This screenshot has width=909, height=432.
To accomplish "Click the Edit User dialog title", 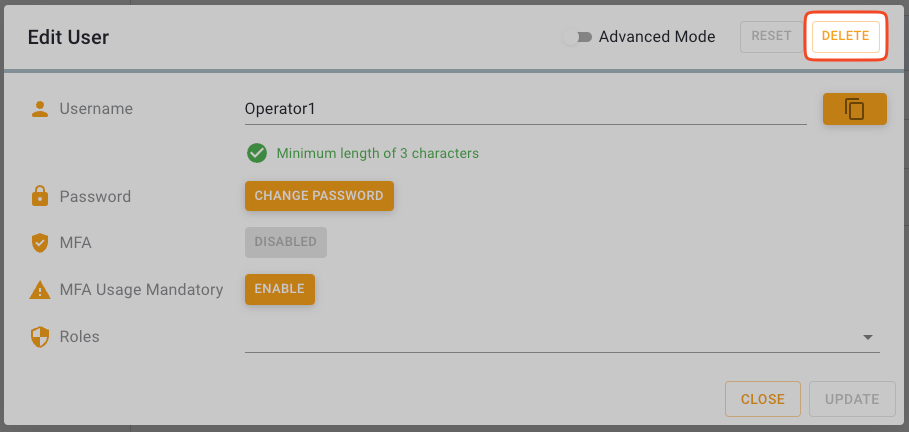I will [68, 38].
